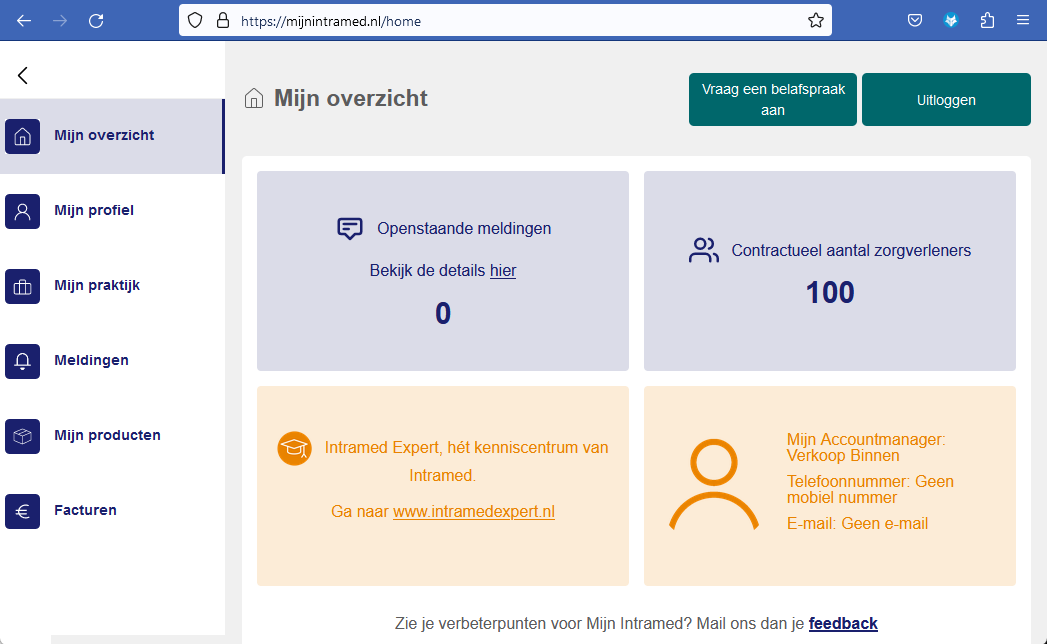Click the person icon for Mijn profiel
The width and height of the screenshot is (1047, 644).
pos(23,211)
